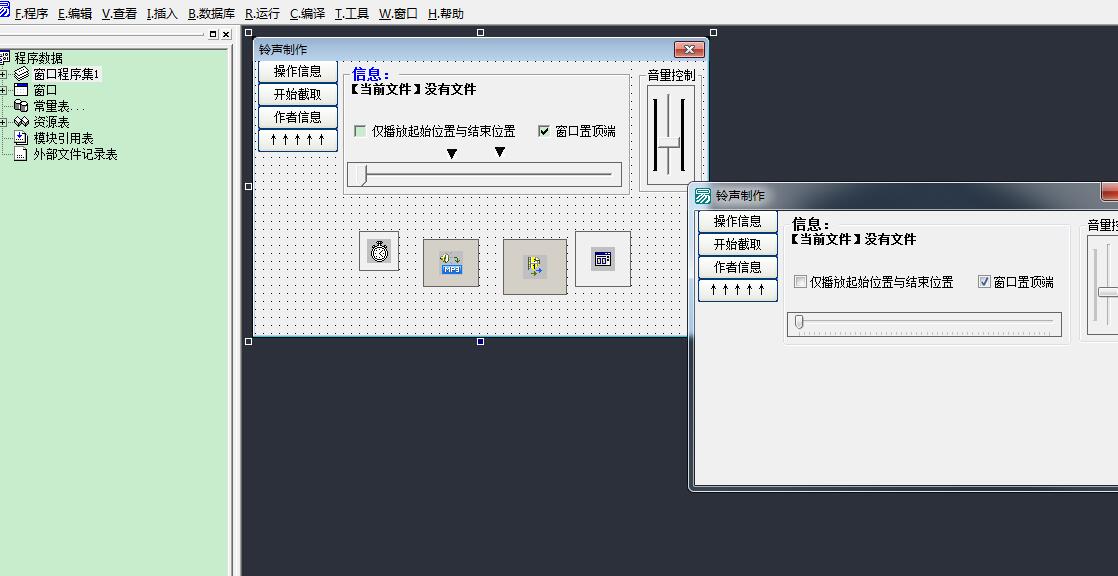This screenshot has height=576, width=1118.
Task: Expand the 窗口程序集1 tree node
Action: point(4,74)
